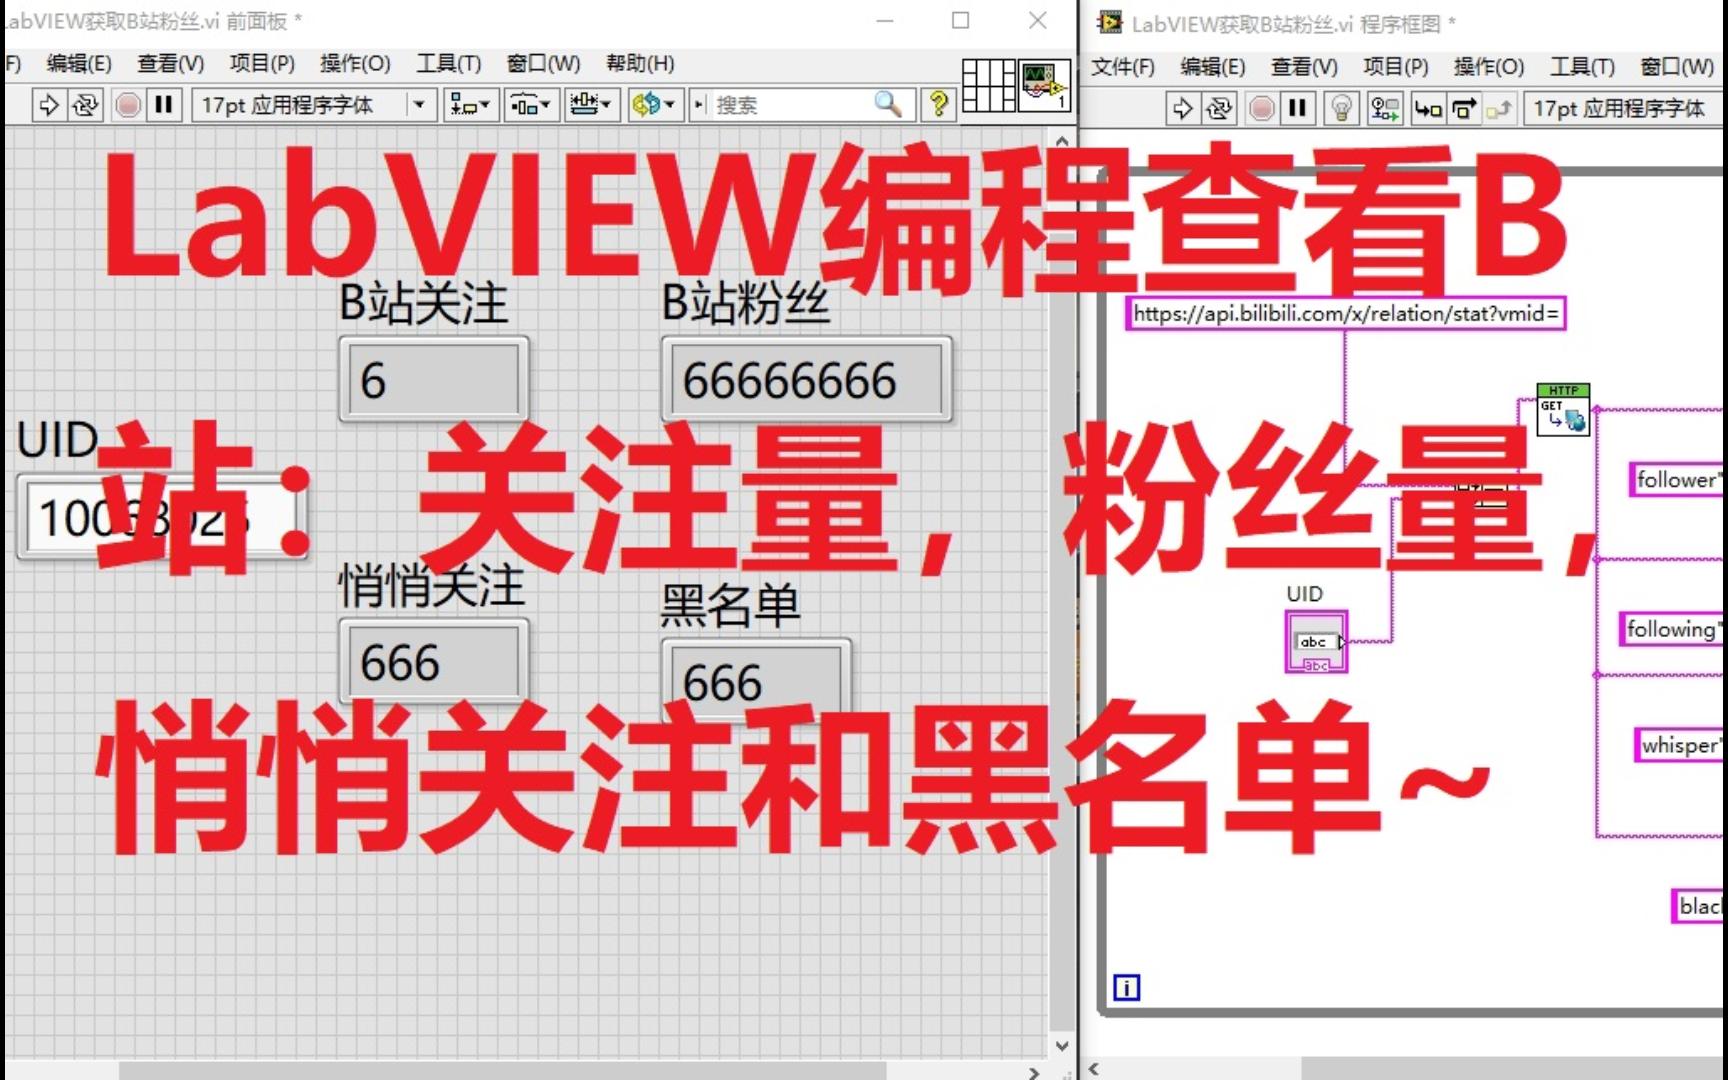Click block diagram horizontal scrollbar left arrow
This screenshot has height=1080, width=1728.
(1094, 1069)
